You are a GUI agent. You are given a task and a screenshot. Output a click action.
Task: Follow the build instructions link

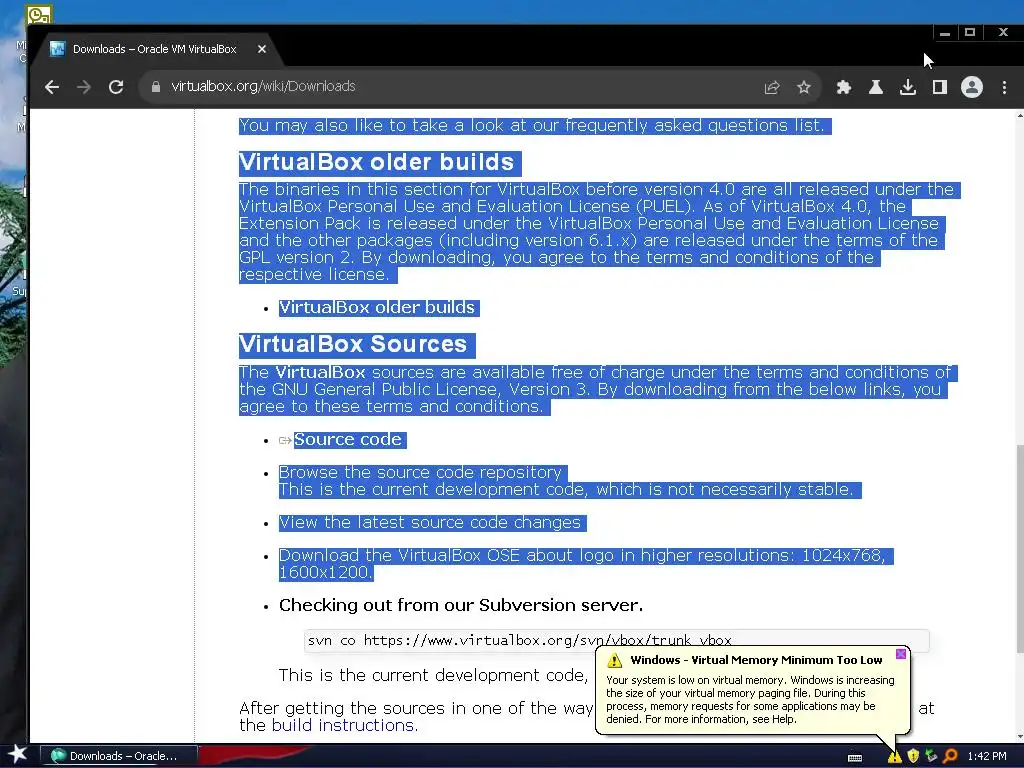(x=343, y=726)
